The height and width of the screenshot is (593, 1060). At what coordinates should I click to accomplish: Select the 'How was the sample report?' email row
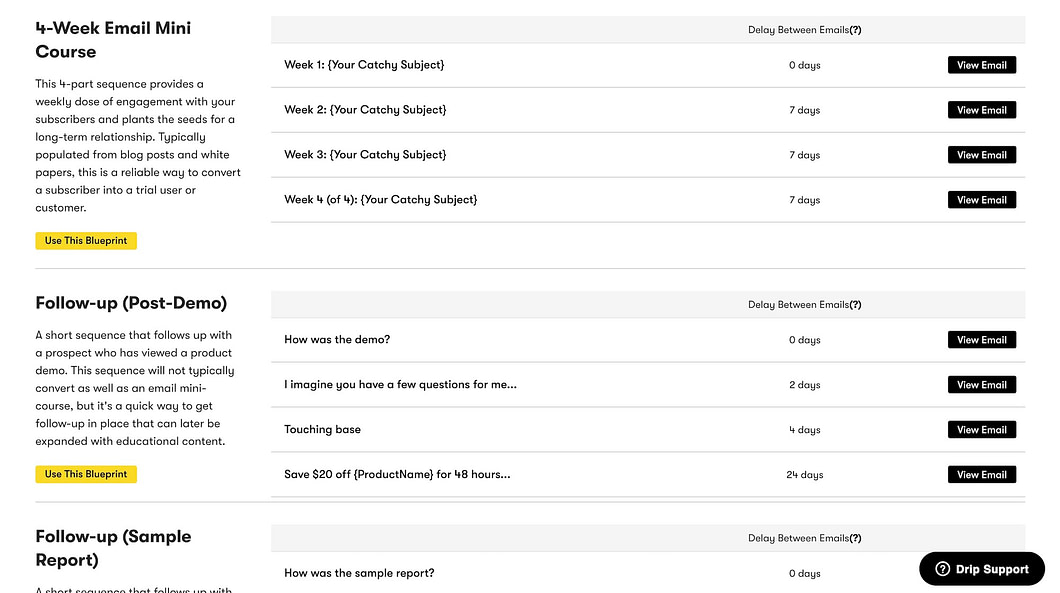[360, 572]
